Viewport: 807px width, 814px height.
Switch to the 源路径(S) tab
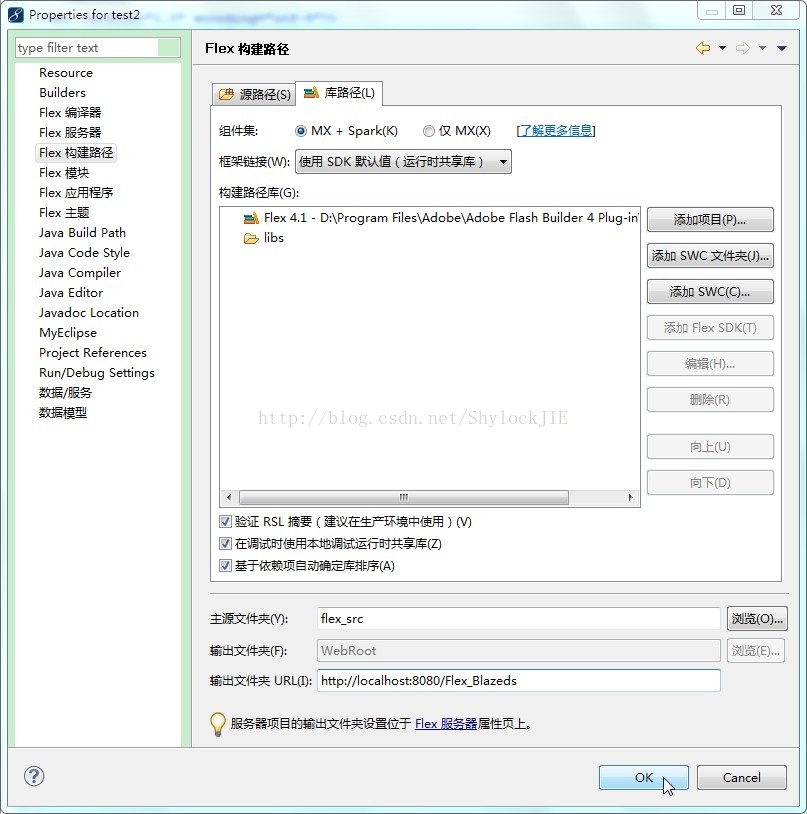254,94
